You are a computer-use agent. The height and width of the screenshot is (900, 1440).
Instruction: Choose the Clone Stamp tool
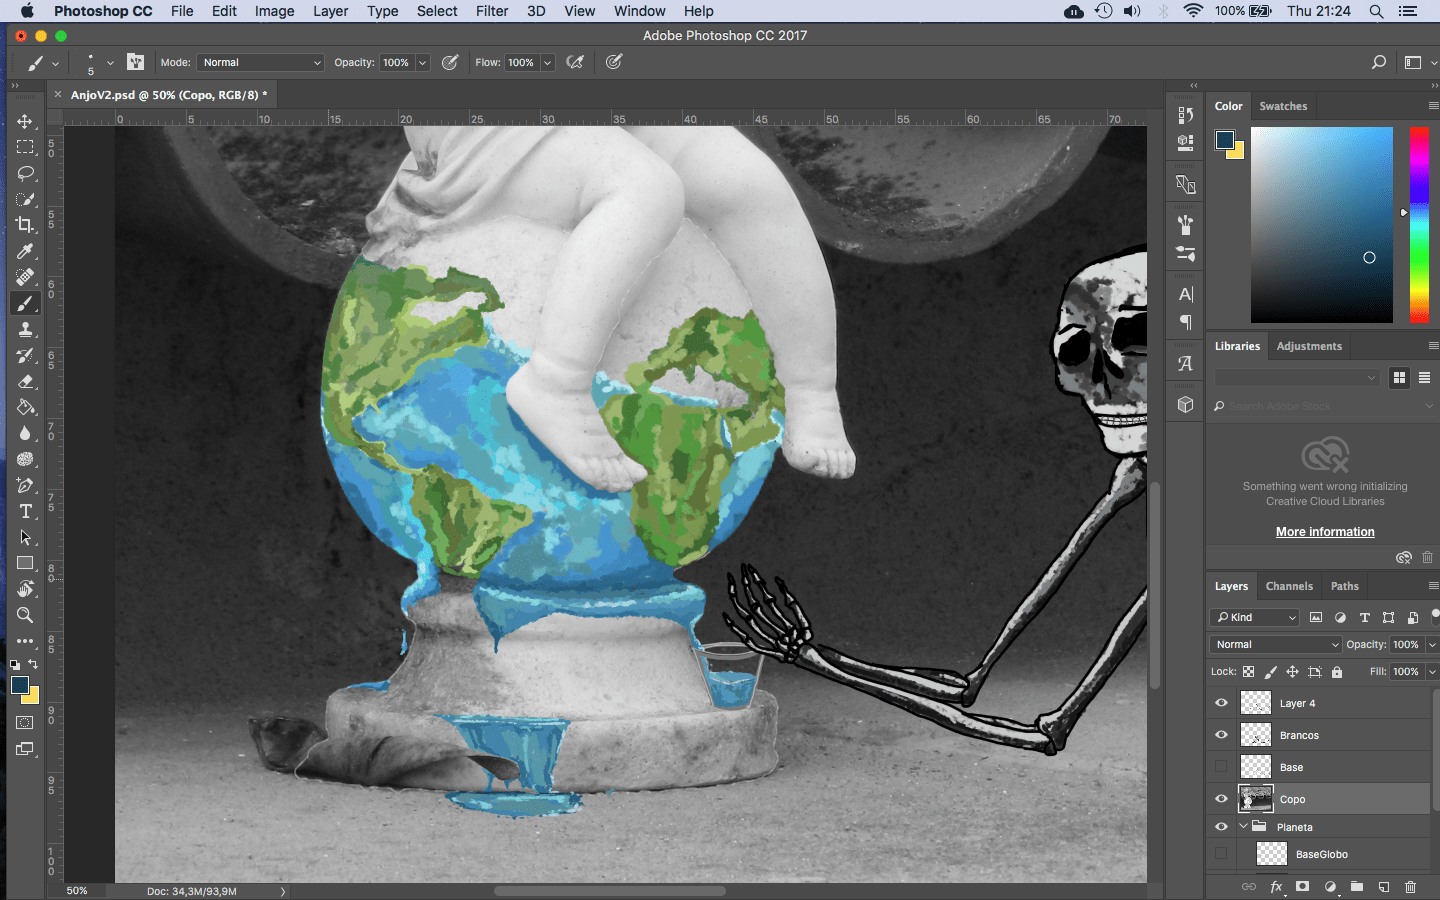click(x=25, y=329)
